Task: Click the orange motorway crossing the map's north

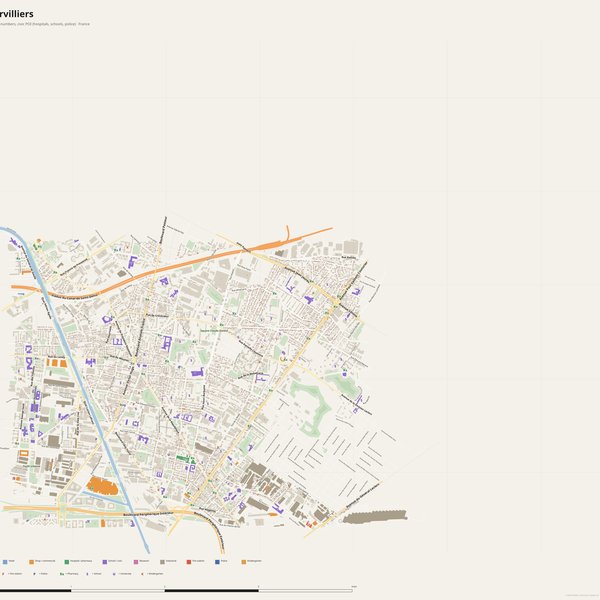Action: 172,267
